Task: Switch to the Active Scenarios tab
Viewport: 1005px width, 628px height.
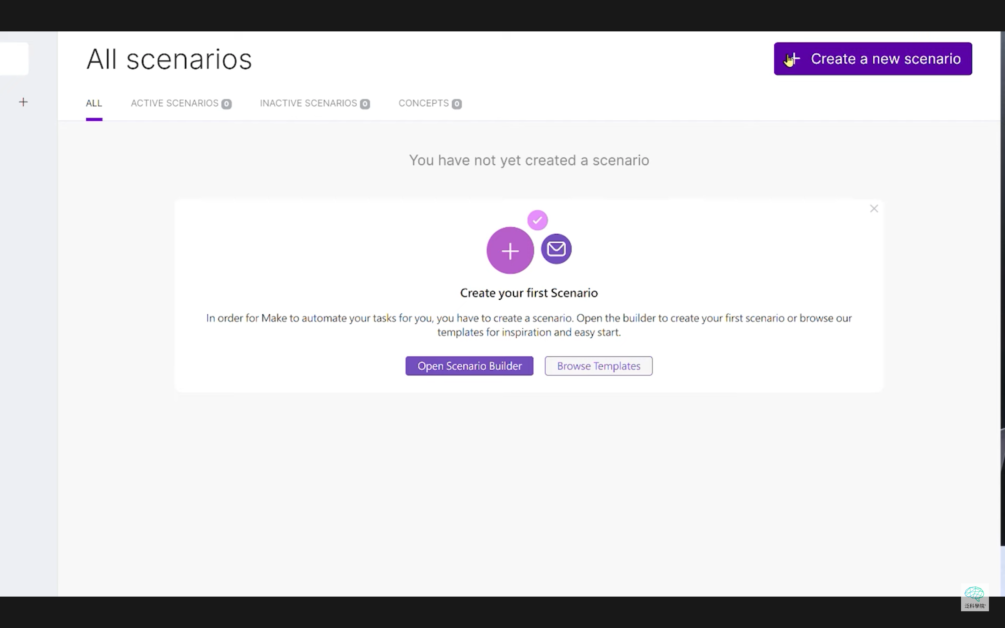Action: point(174,103)
